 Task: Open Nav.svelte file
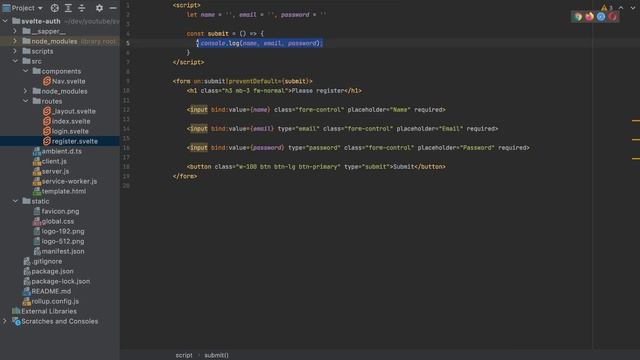click(x=69, y=81)
